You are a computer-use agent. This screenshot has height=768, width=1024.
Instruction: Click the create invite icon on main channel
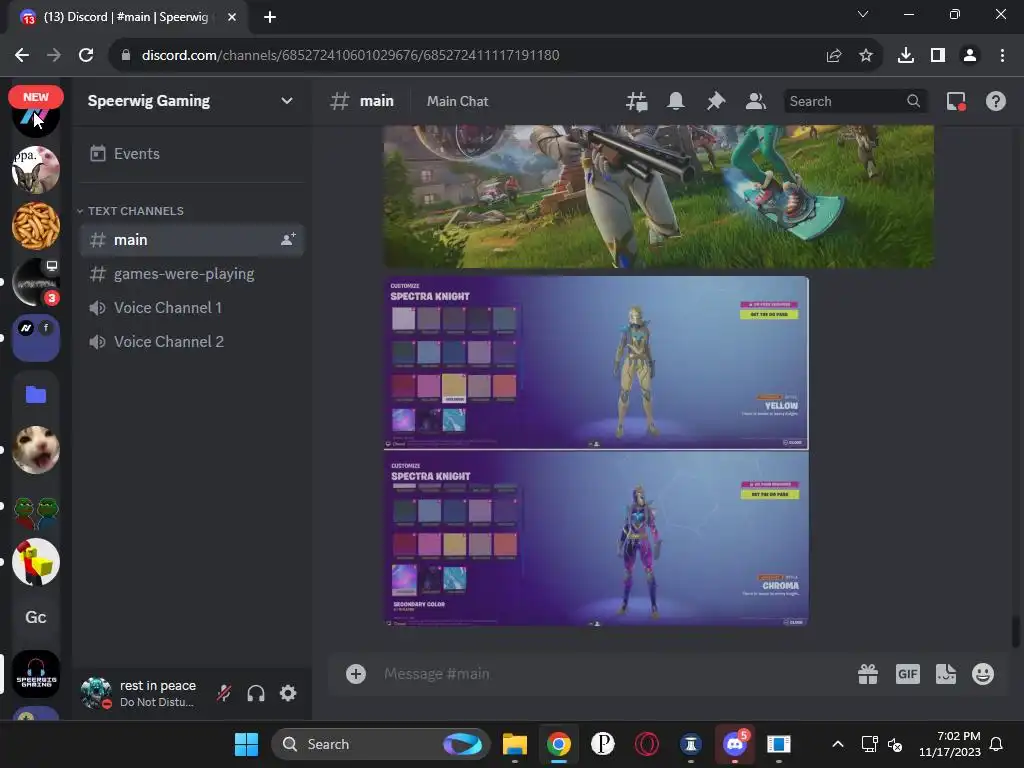[288, 240]
